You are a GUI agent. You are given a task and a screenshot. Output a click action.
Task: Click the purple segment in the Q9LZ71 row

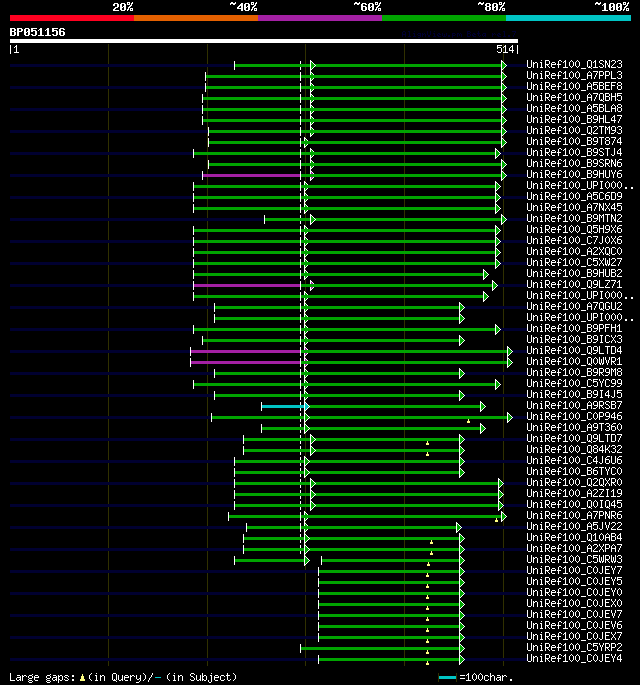(x=247, y=286)
